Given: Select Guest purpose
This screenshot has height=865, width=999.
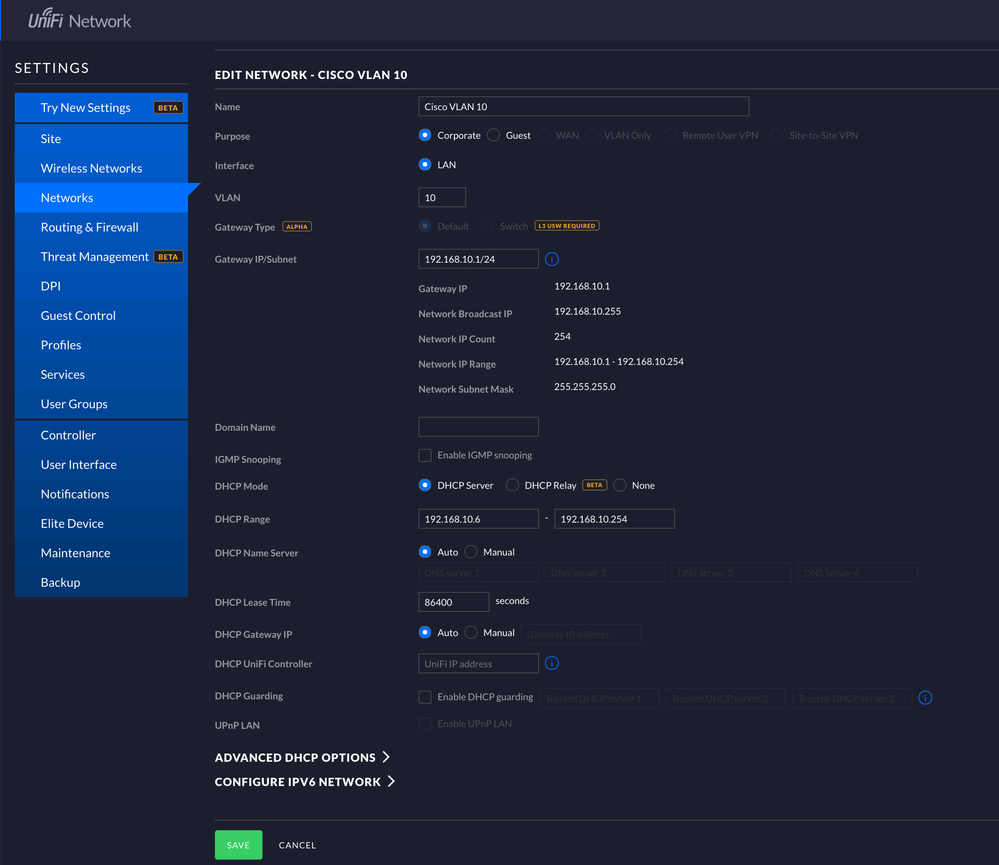Looking at the screenshot, I should pos(493,135).
